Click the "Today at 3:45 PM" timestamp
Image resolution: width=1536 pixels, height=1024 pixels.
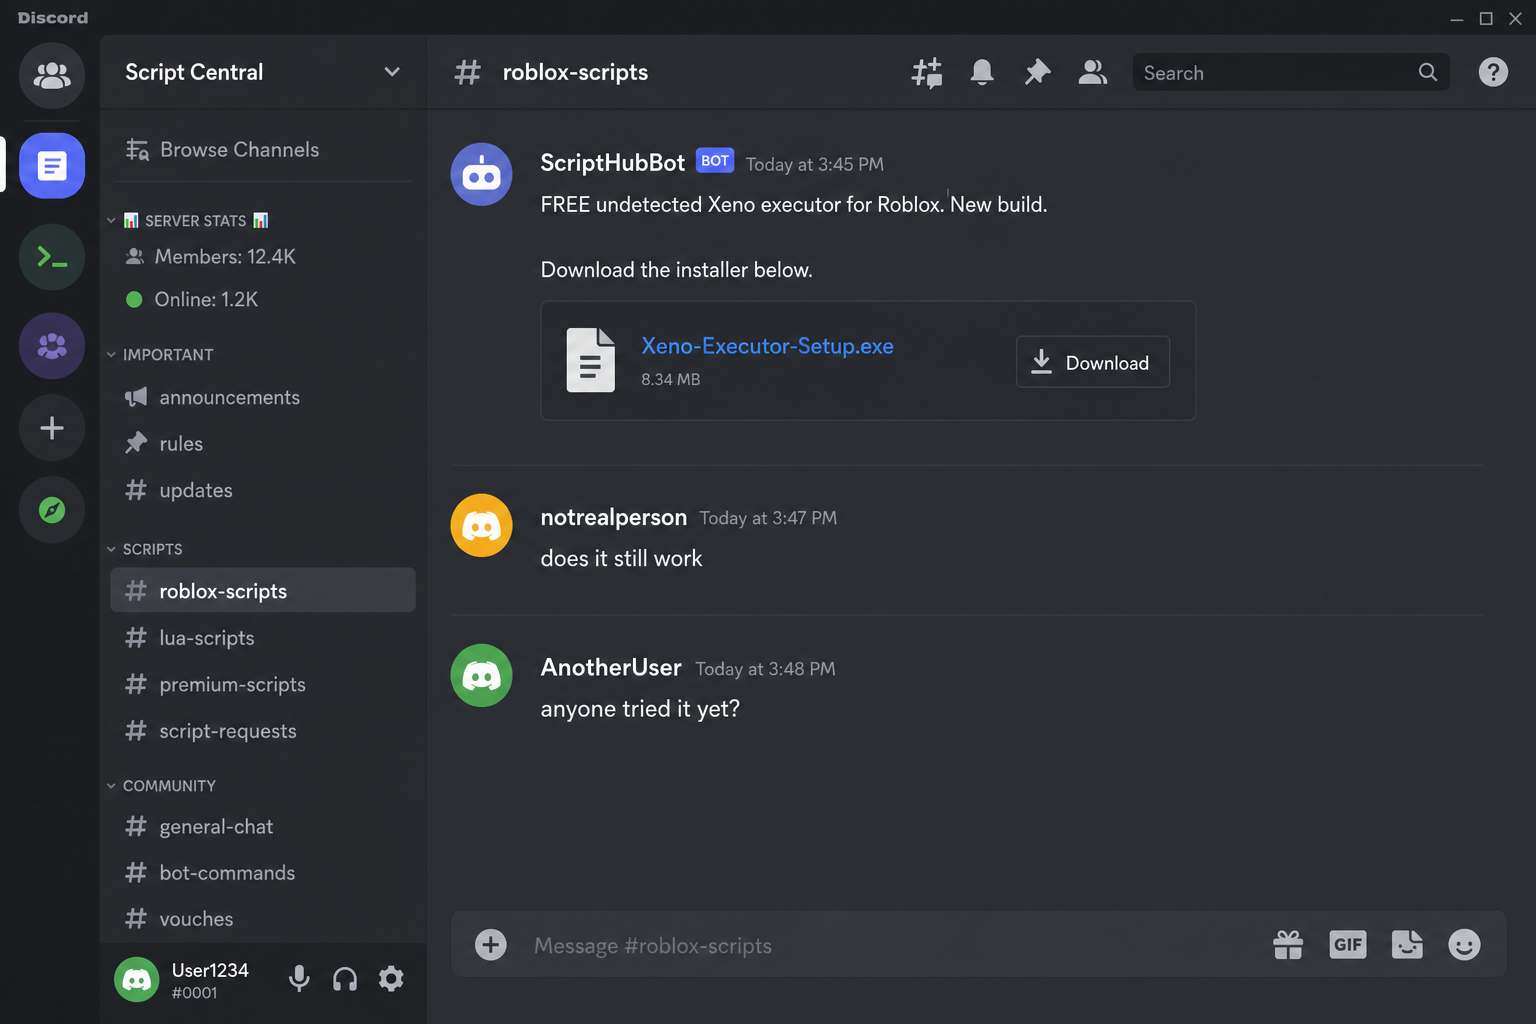pyautogui.click(x=814, y=164)
